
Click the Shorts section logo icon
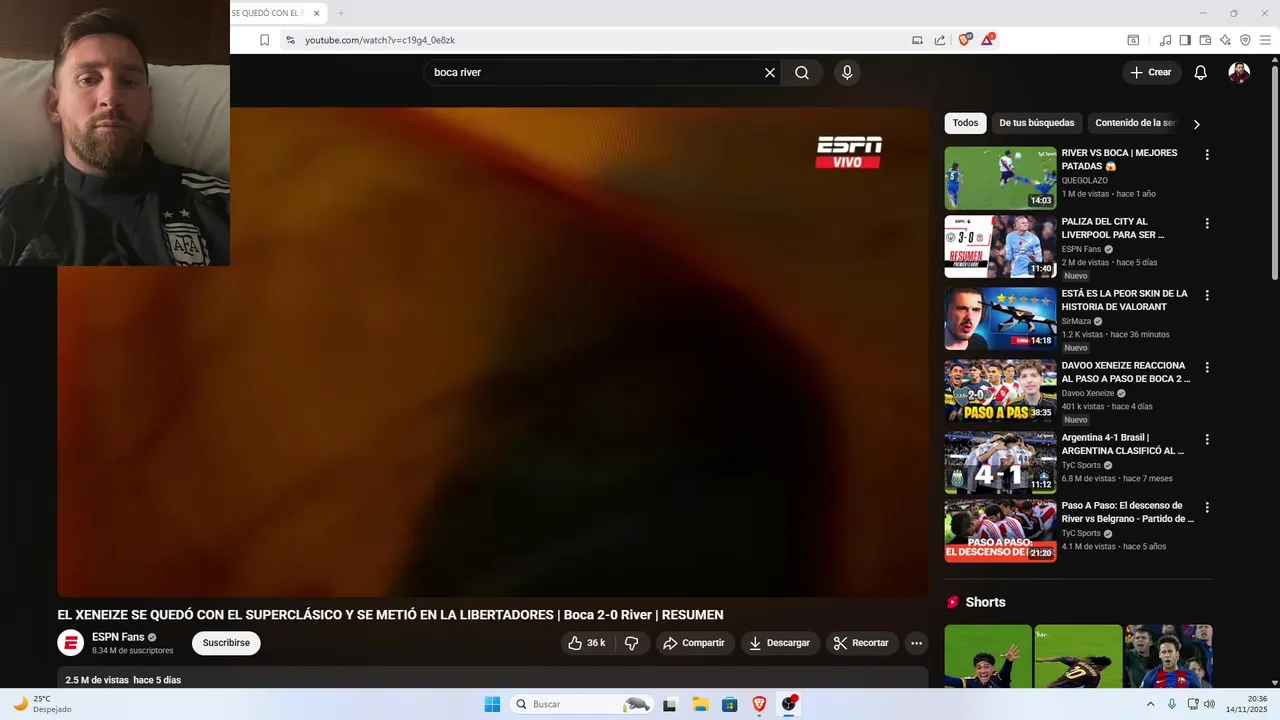[x=952, y=602]
